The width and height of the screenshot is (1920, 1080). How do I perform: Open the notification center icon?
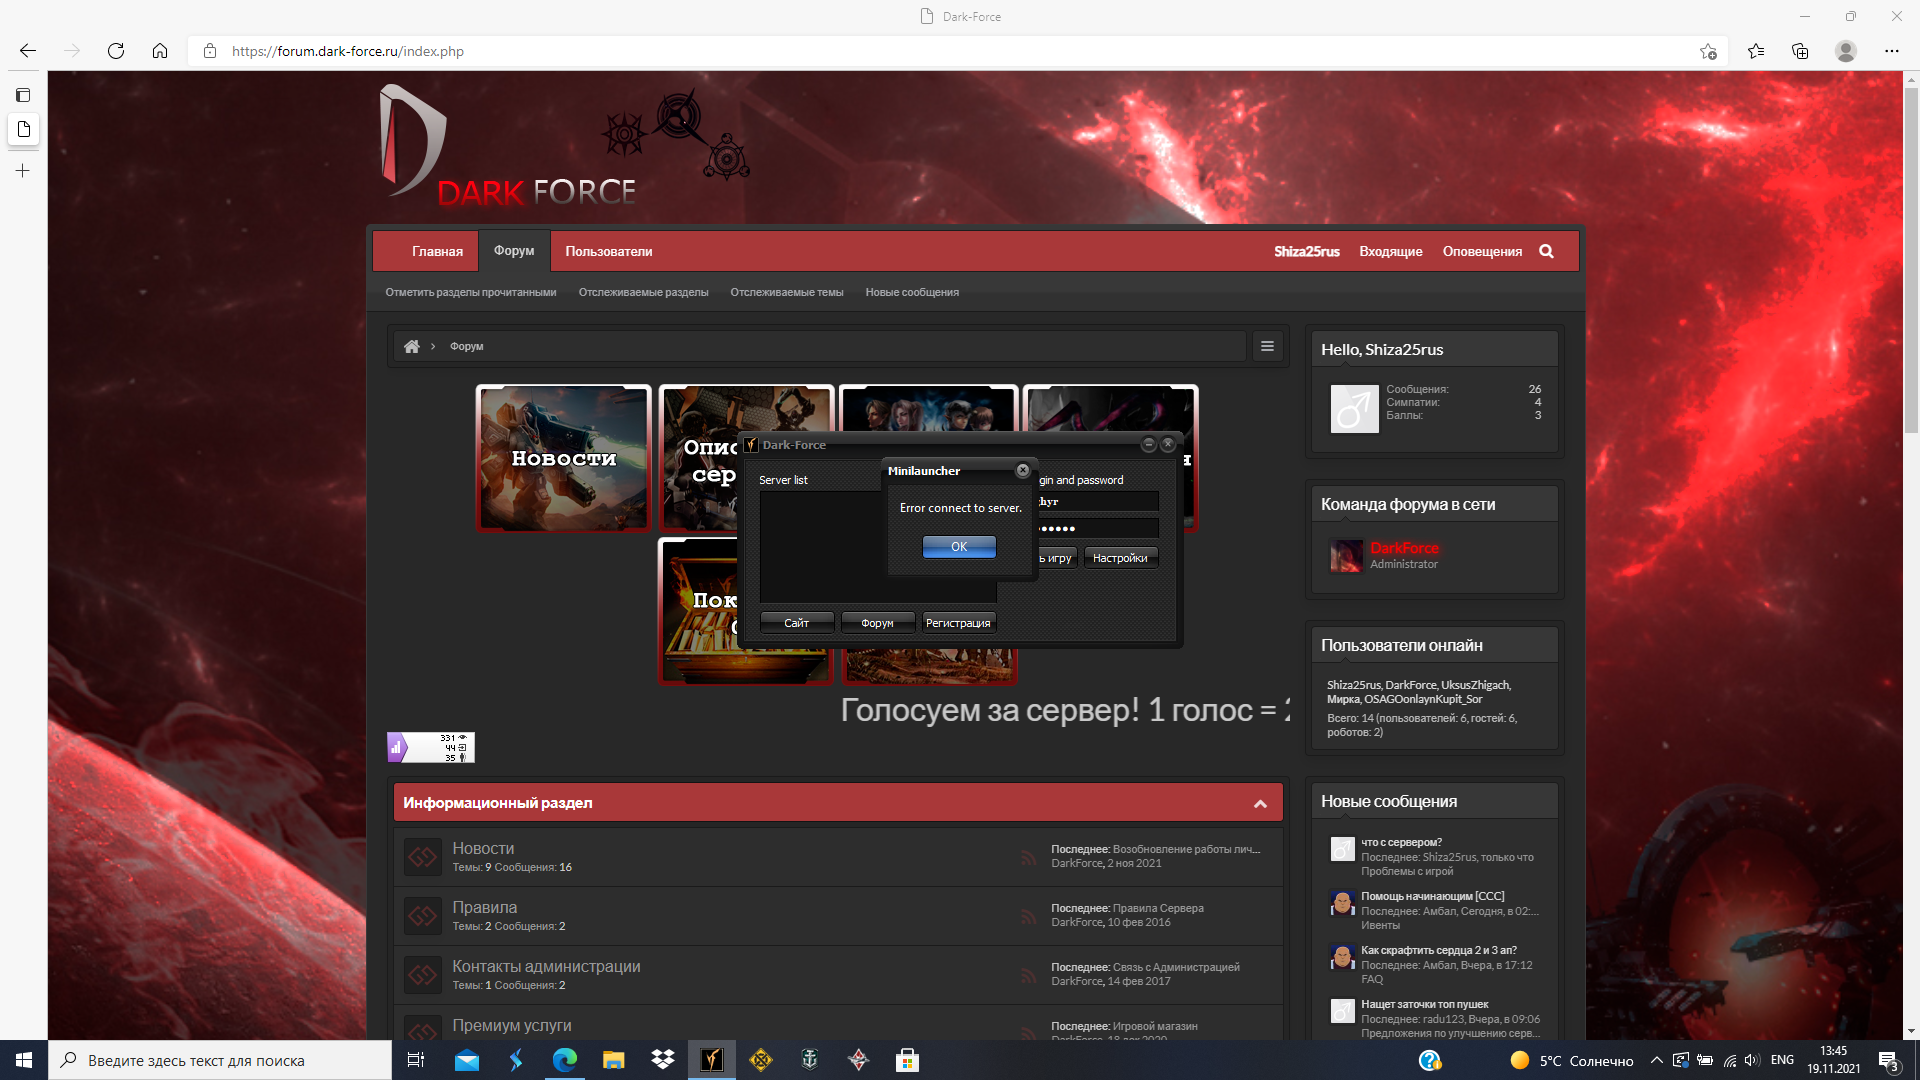(1888, 1060)
